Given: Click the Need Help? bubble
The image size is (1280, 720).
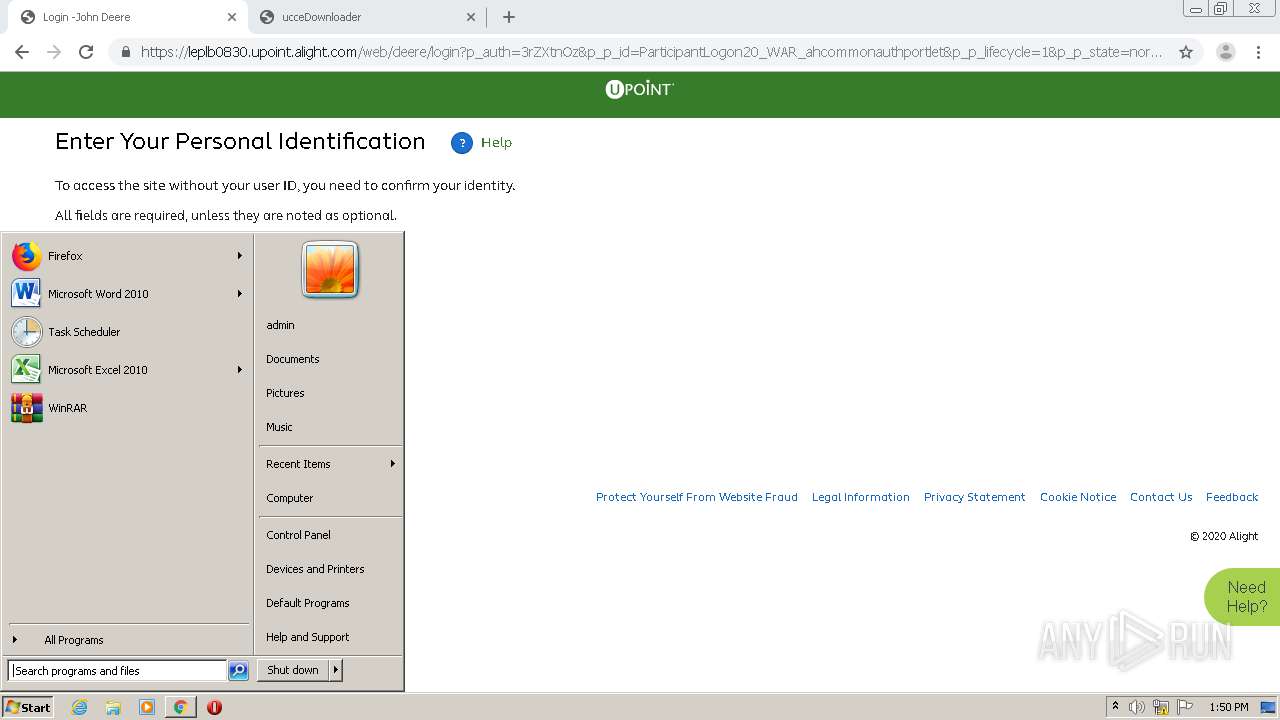Looking at the screenshot, I should [1243, 597].
